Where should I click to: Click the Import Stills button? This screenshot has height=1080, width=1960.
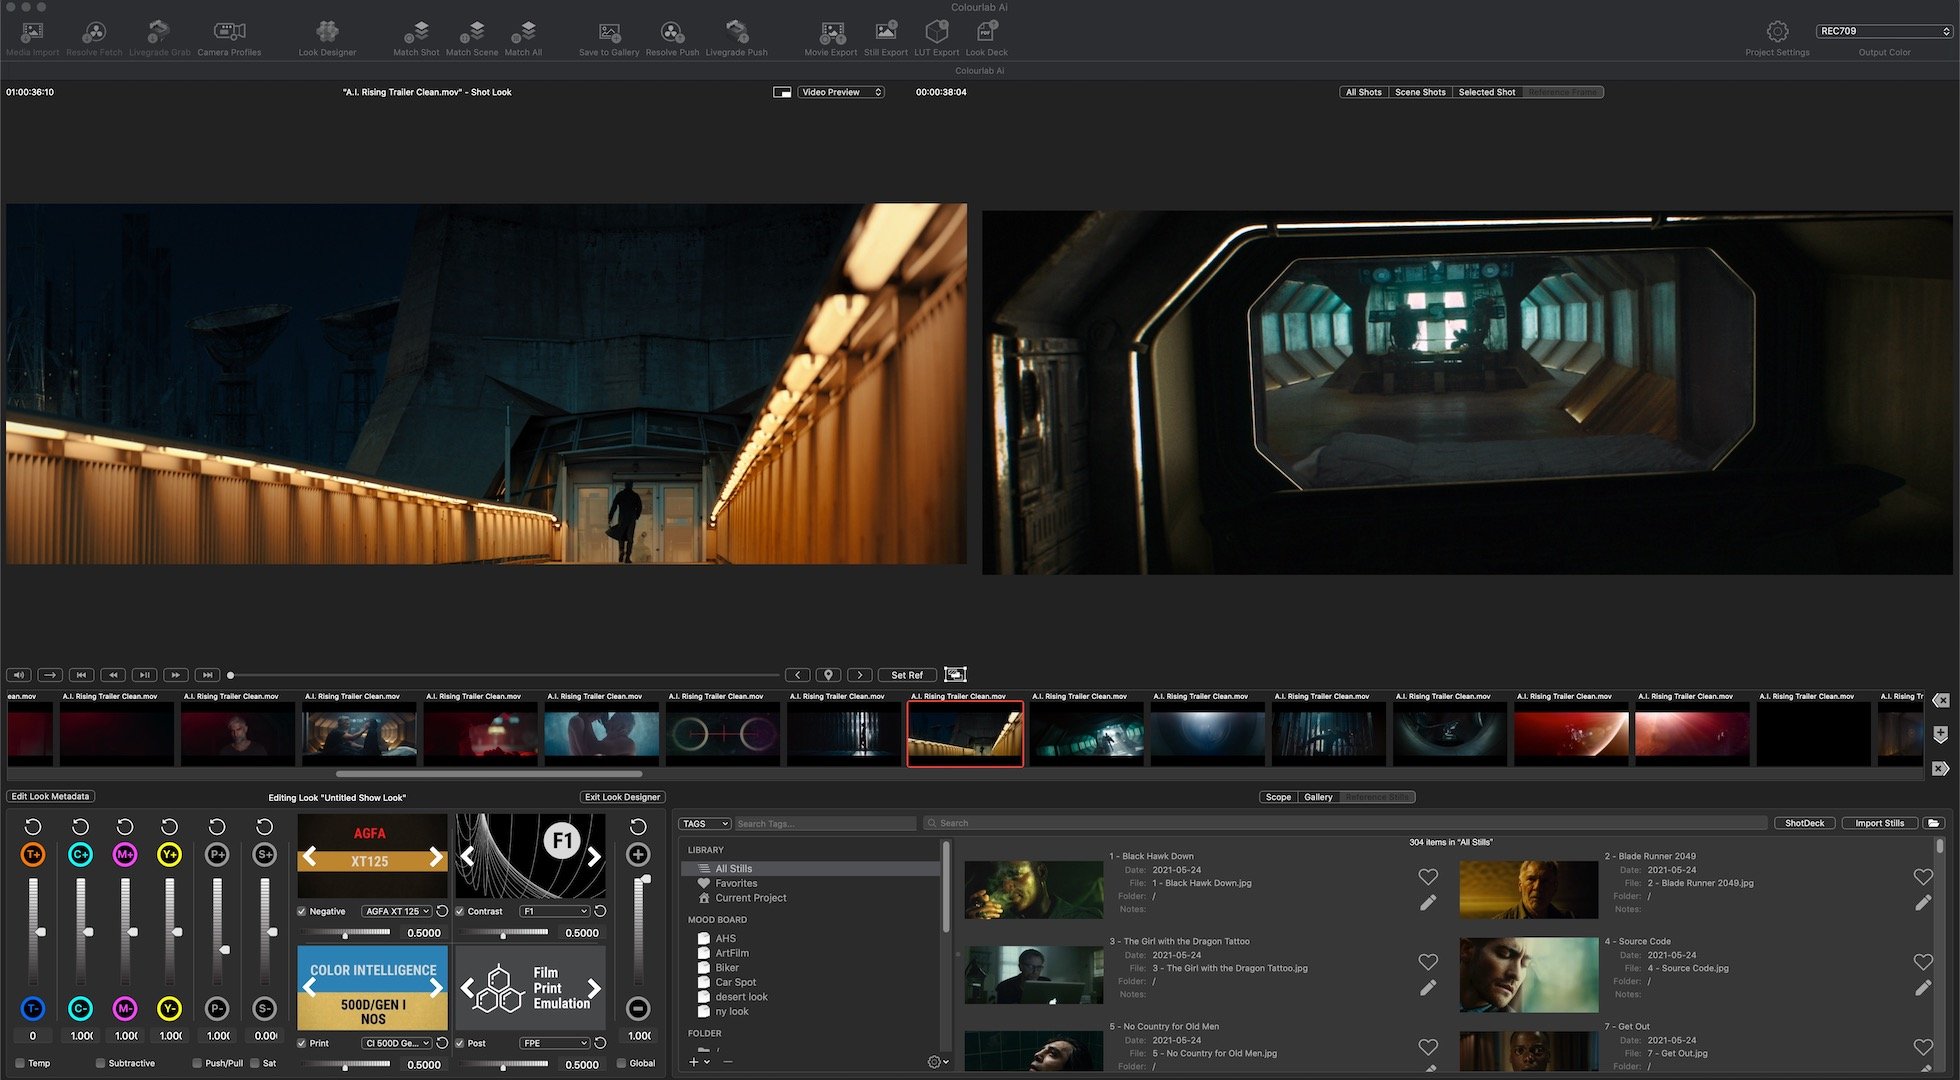(1879, 823)
